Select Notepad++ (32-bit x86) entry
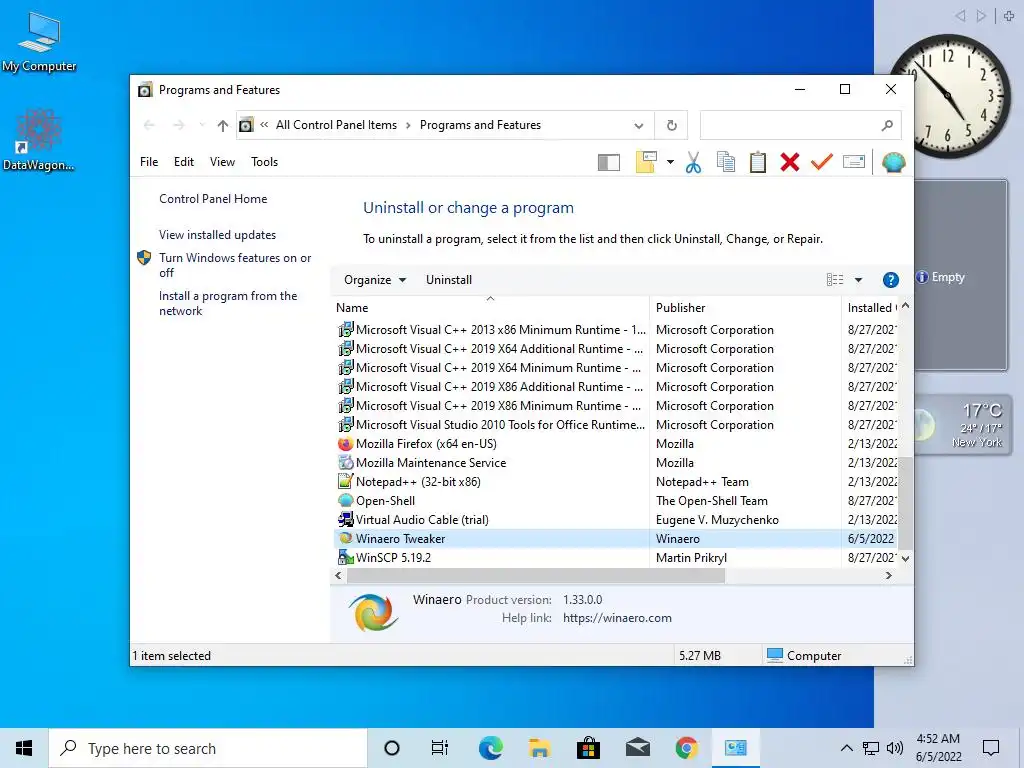1024x768 pixels. (x=615, y=482)
